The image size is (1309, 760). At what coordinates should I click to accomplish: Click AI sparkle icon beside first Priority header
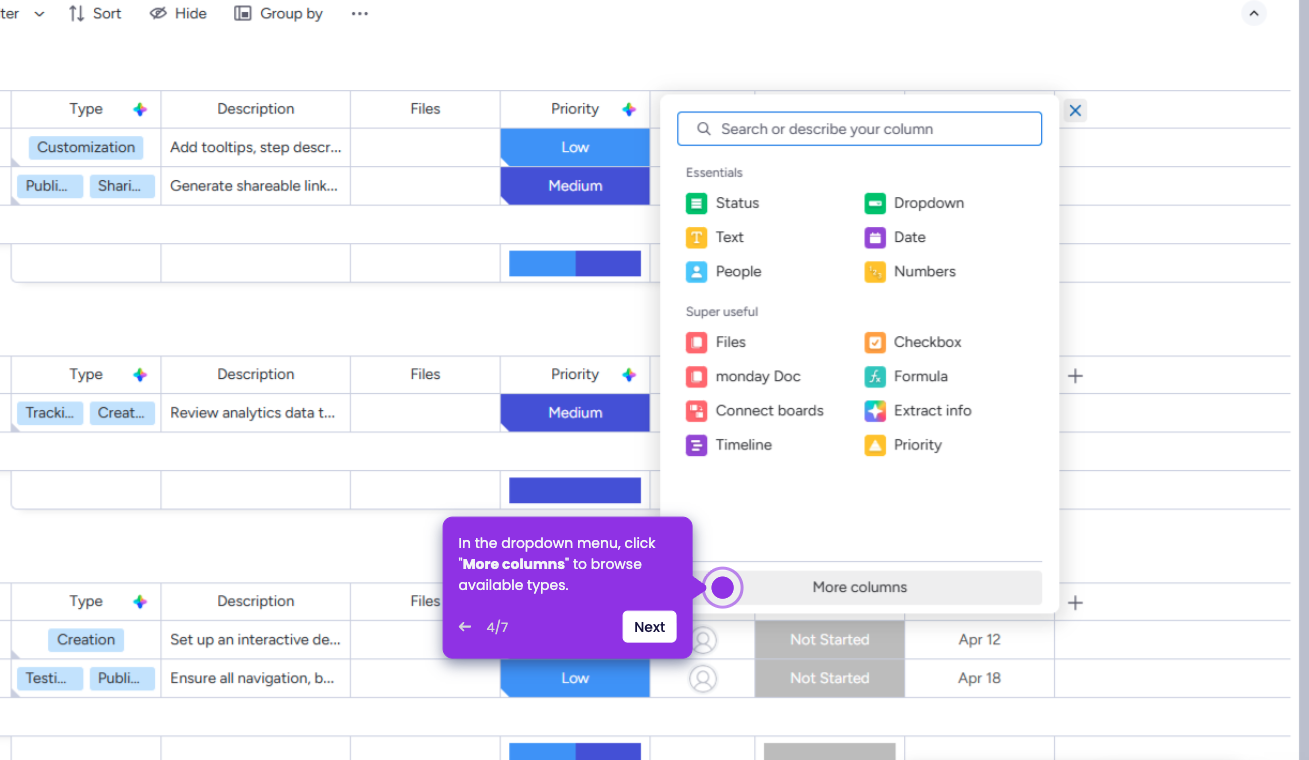629,109
